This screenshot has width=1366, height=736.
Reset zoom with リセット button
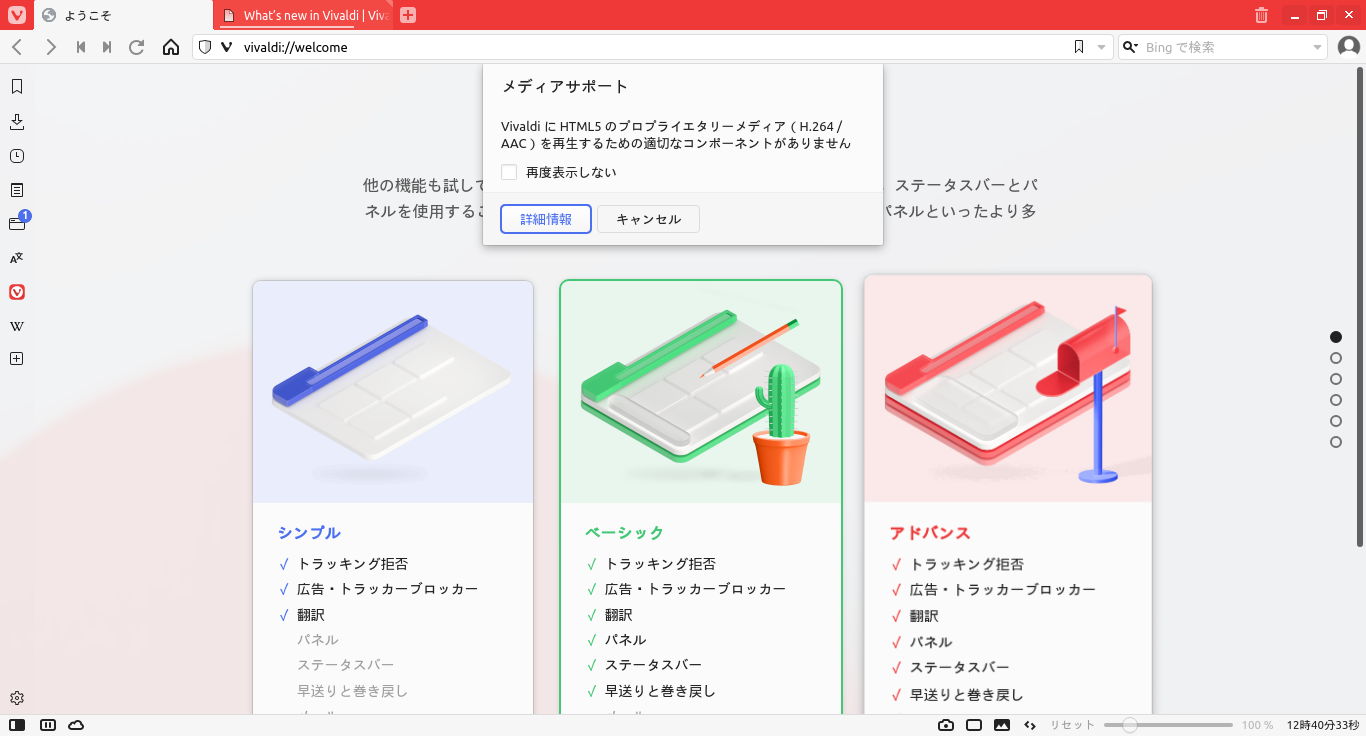pyautogui.click(x=1072, y=725)
